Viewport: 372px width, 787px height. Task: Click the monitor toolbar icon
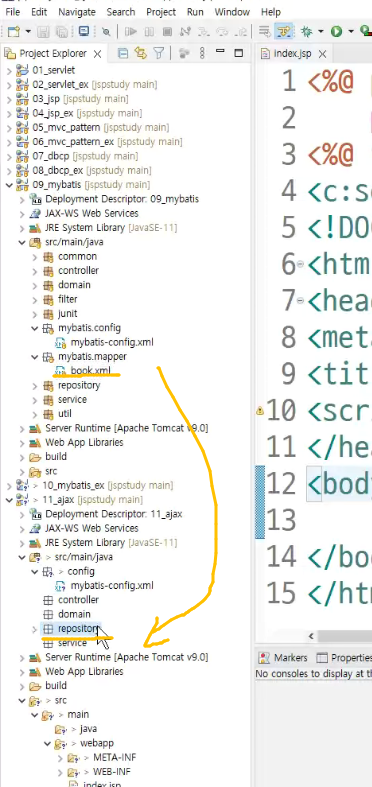pos(84,32)
